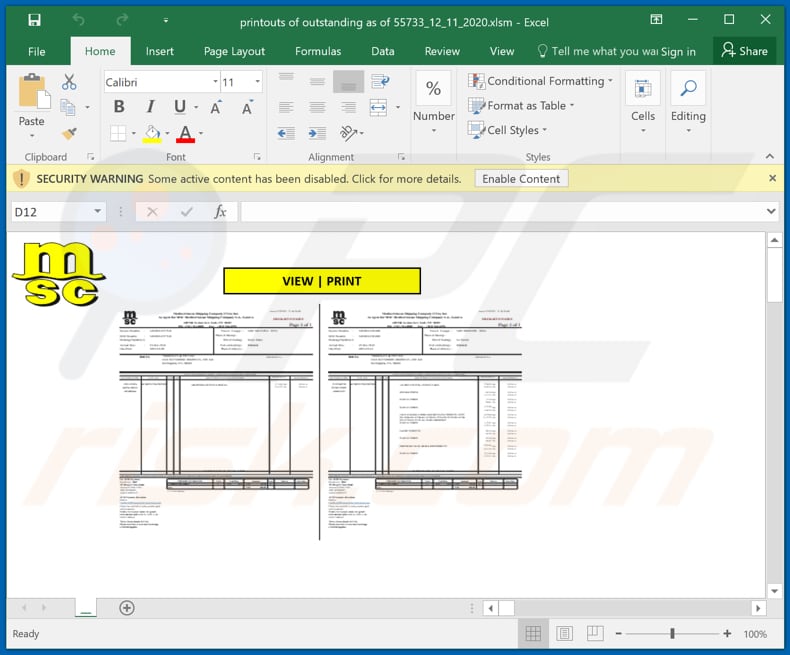The height and width of the screenshot is (655, 790).
Task: Apply the red Font Color
Action: tap(185, 134)
